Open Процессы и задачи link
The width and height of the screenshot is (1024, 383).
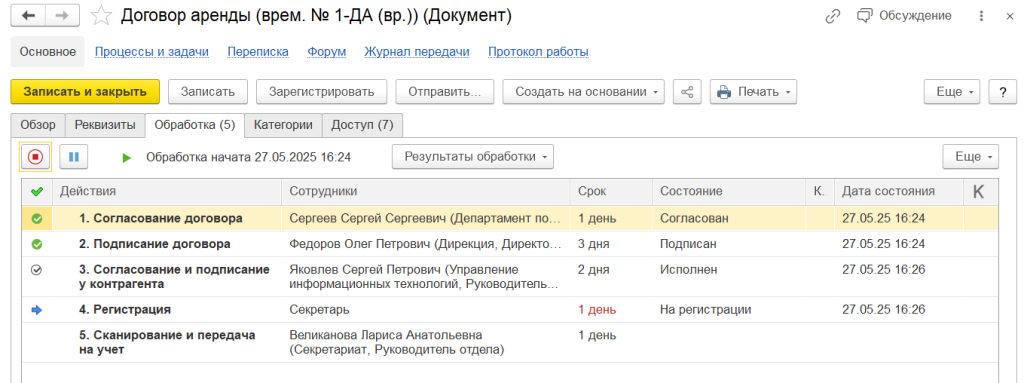[x=152, y=52]
